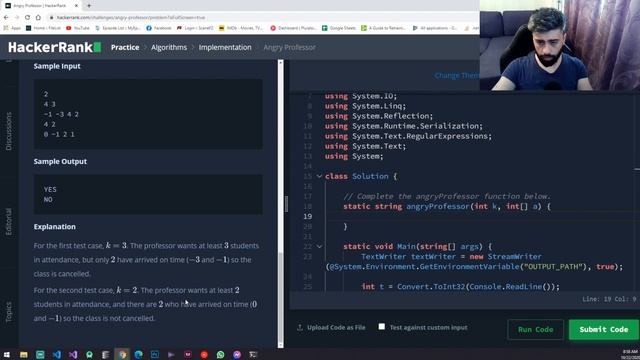Click the Change Theme link
The image size is (640, 360).
pyautogui.click(x=457, y=76)
